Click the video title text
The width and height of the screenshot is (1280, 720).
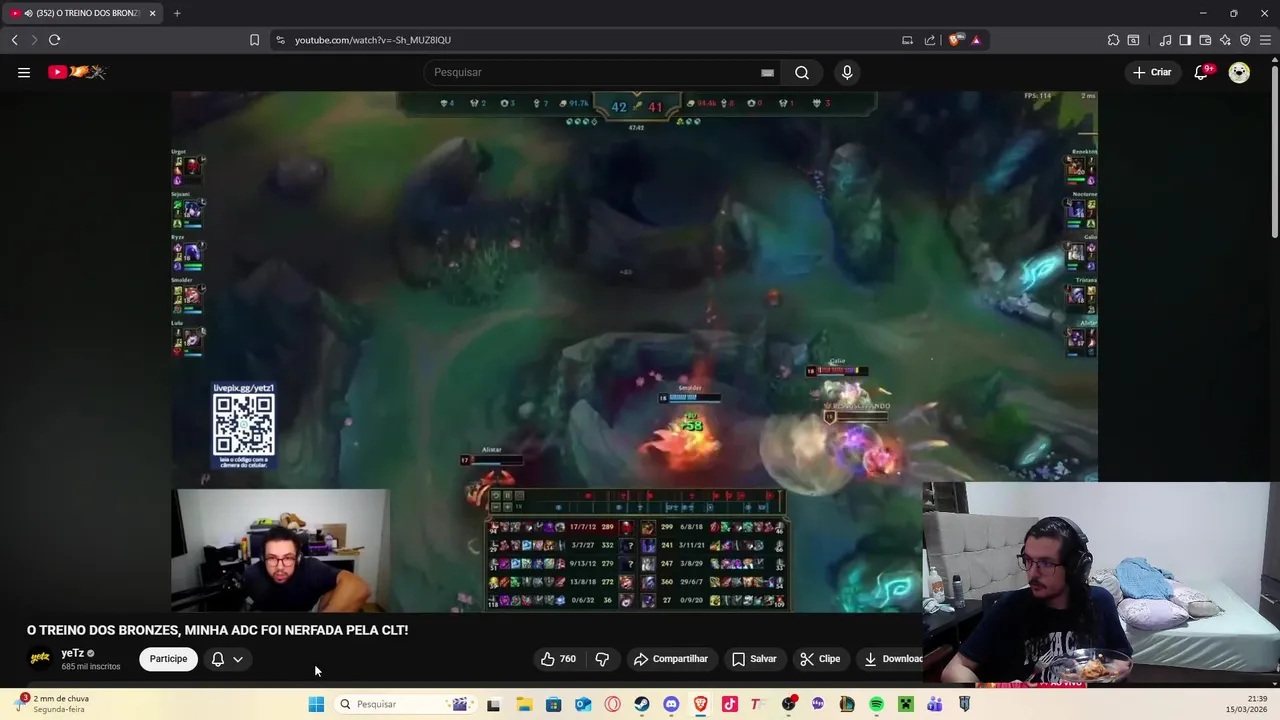tap(217, 630)
